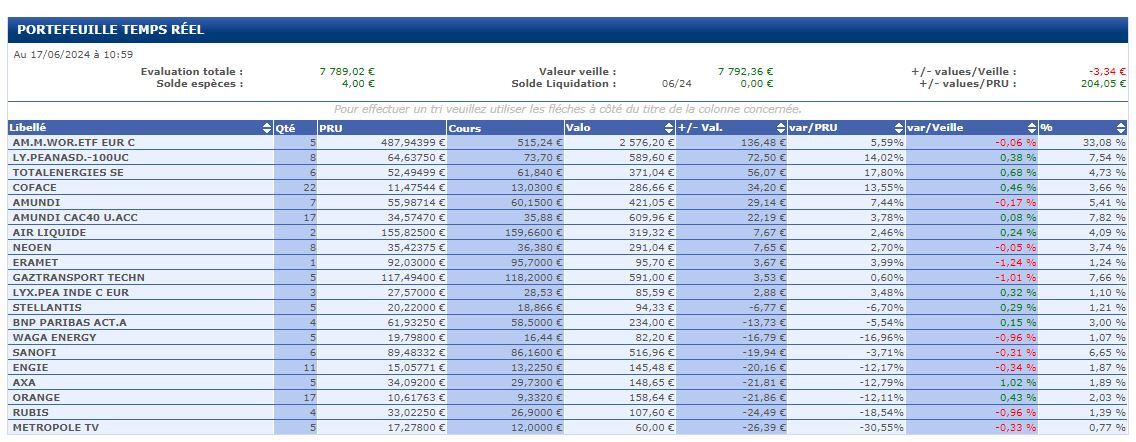
Task: Click the Cours column header
Action: [x=505, y=128]
